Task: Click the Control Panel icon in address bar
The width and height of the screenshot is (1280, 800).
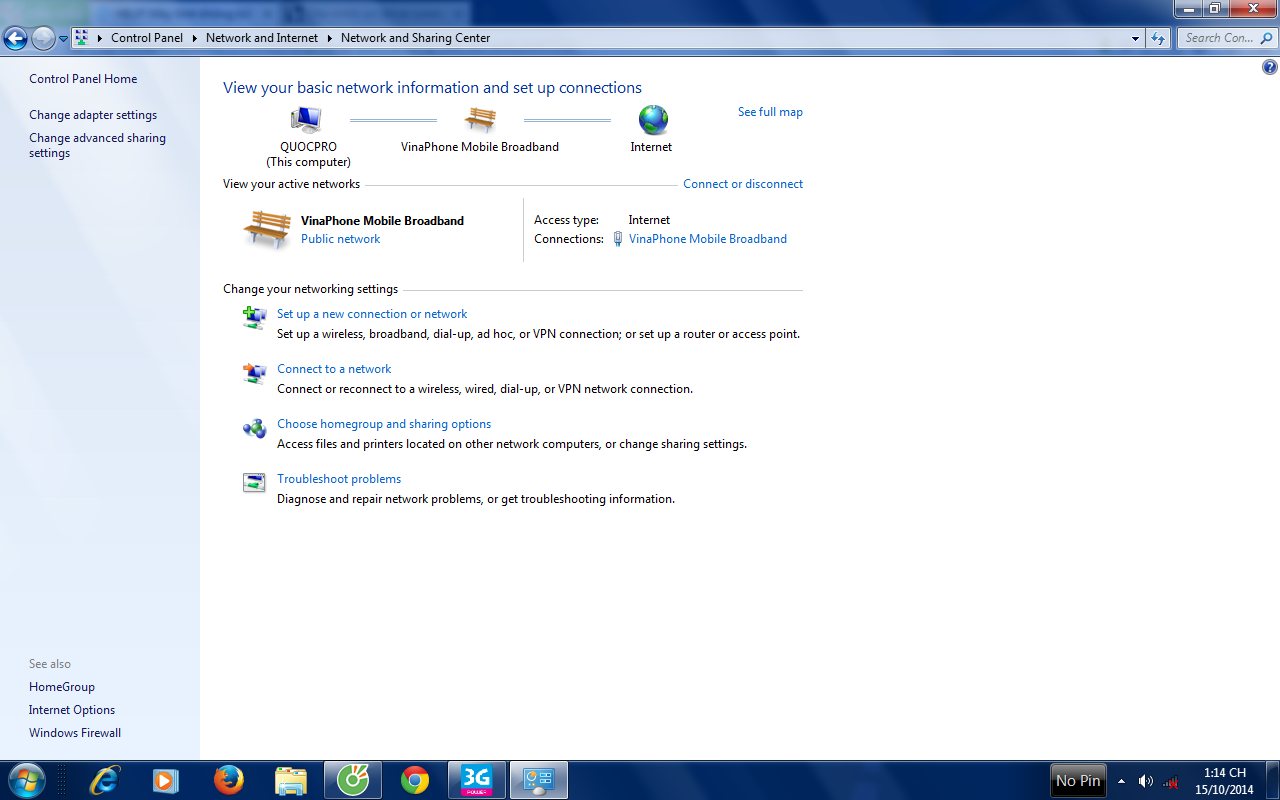Action: pyautogui.click(x=82, y=38)
